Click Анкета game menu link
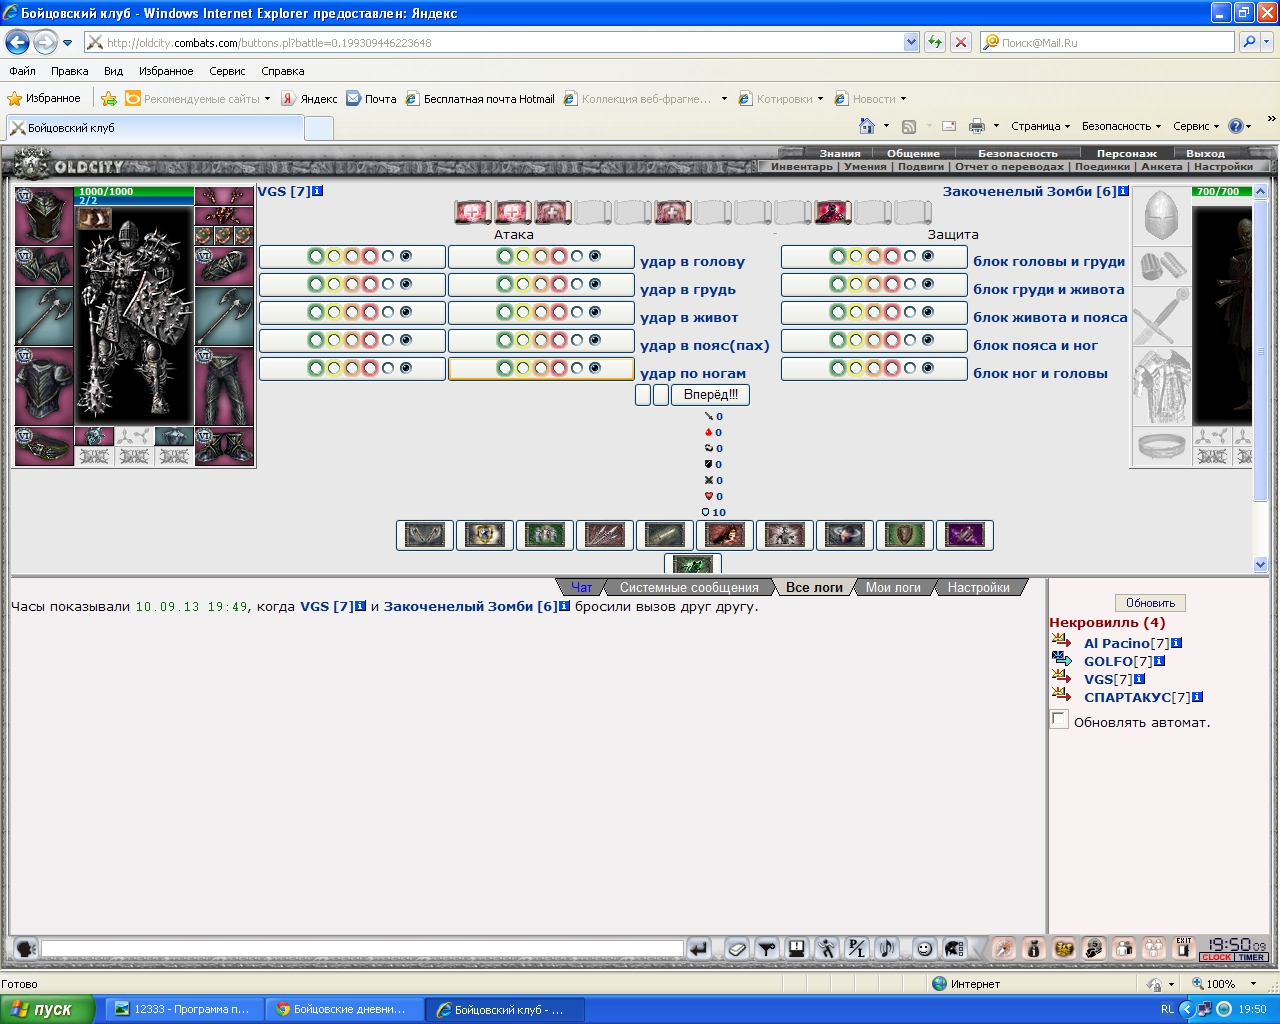This screenshot has height=1024, width=1280. pyautogui.click(x=1162, y=167)
